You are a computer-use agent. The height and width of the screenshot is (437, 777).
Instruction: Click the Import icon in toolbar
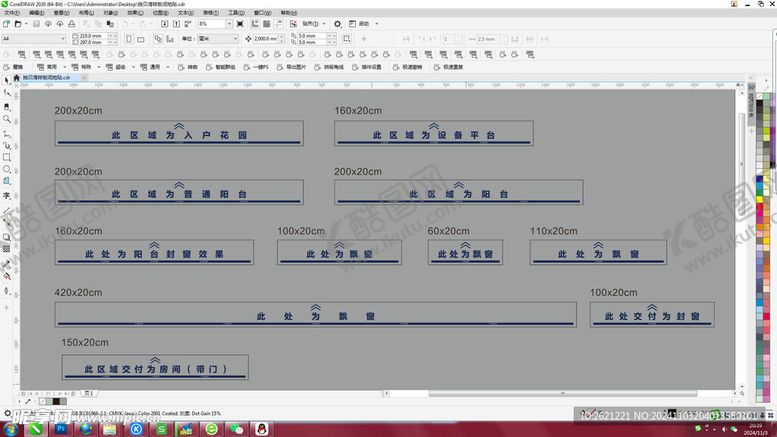[165, 24]
